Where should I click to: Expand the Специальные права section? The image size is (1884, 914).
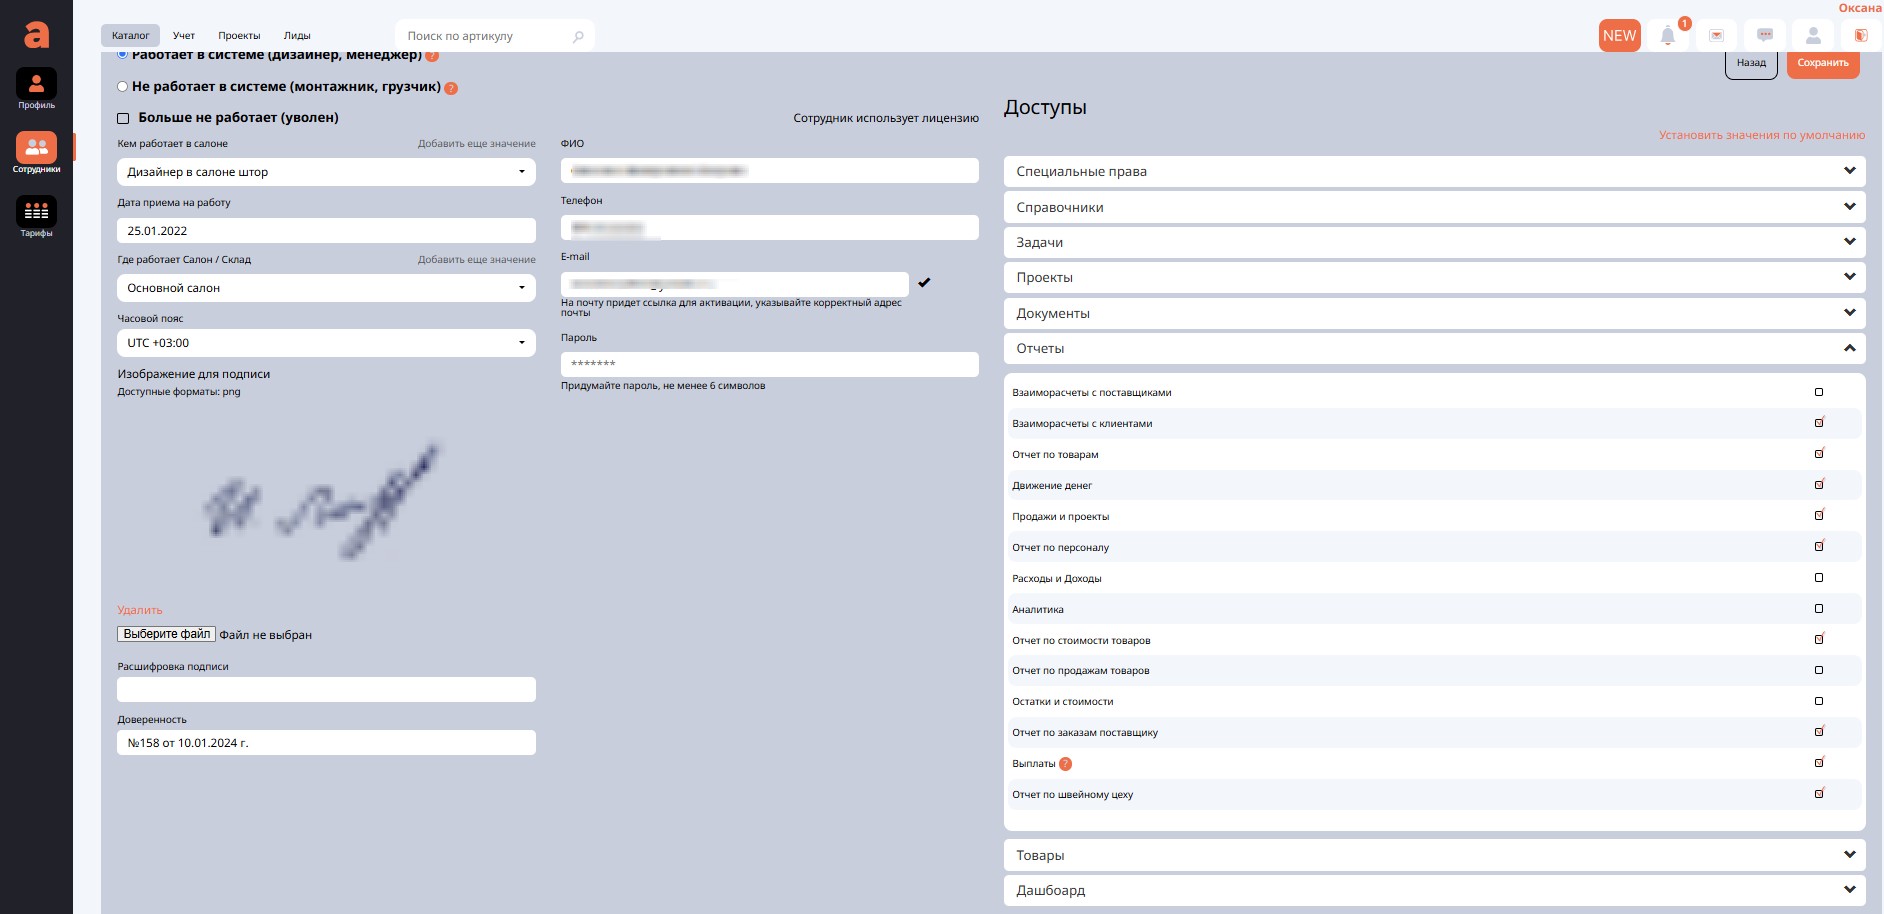[1434, 171]
